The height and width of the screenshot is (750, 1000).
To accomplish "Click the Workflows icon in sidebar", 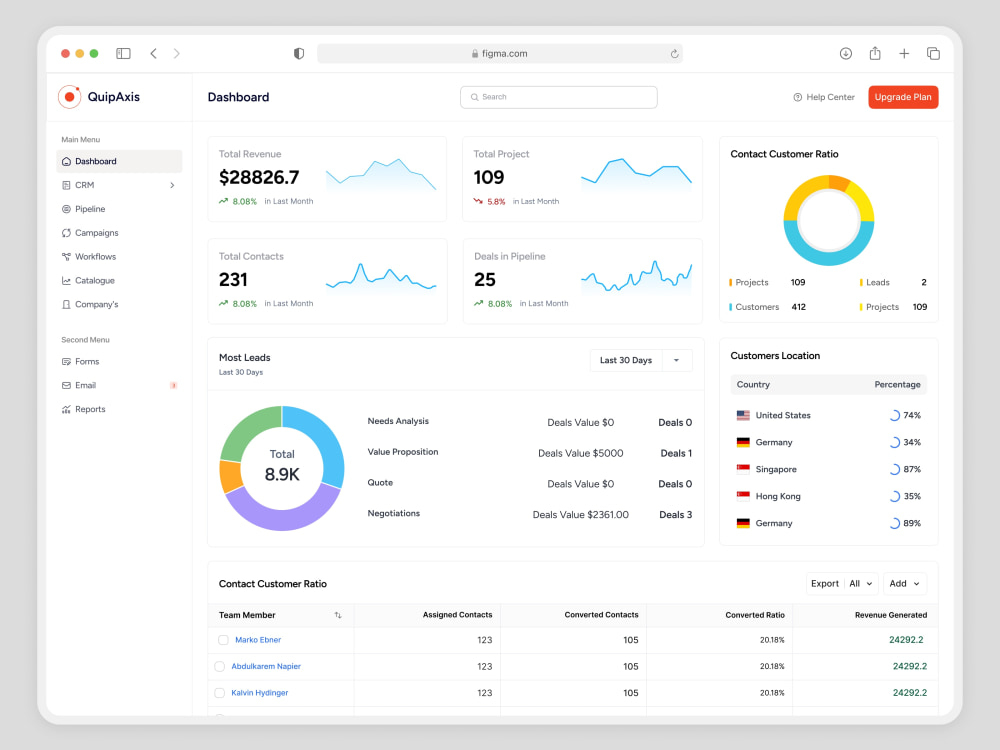I will pyautogui.click(x=66, y=256).
